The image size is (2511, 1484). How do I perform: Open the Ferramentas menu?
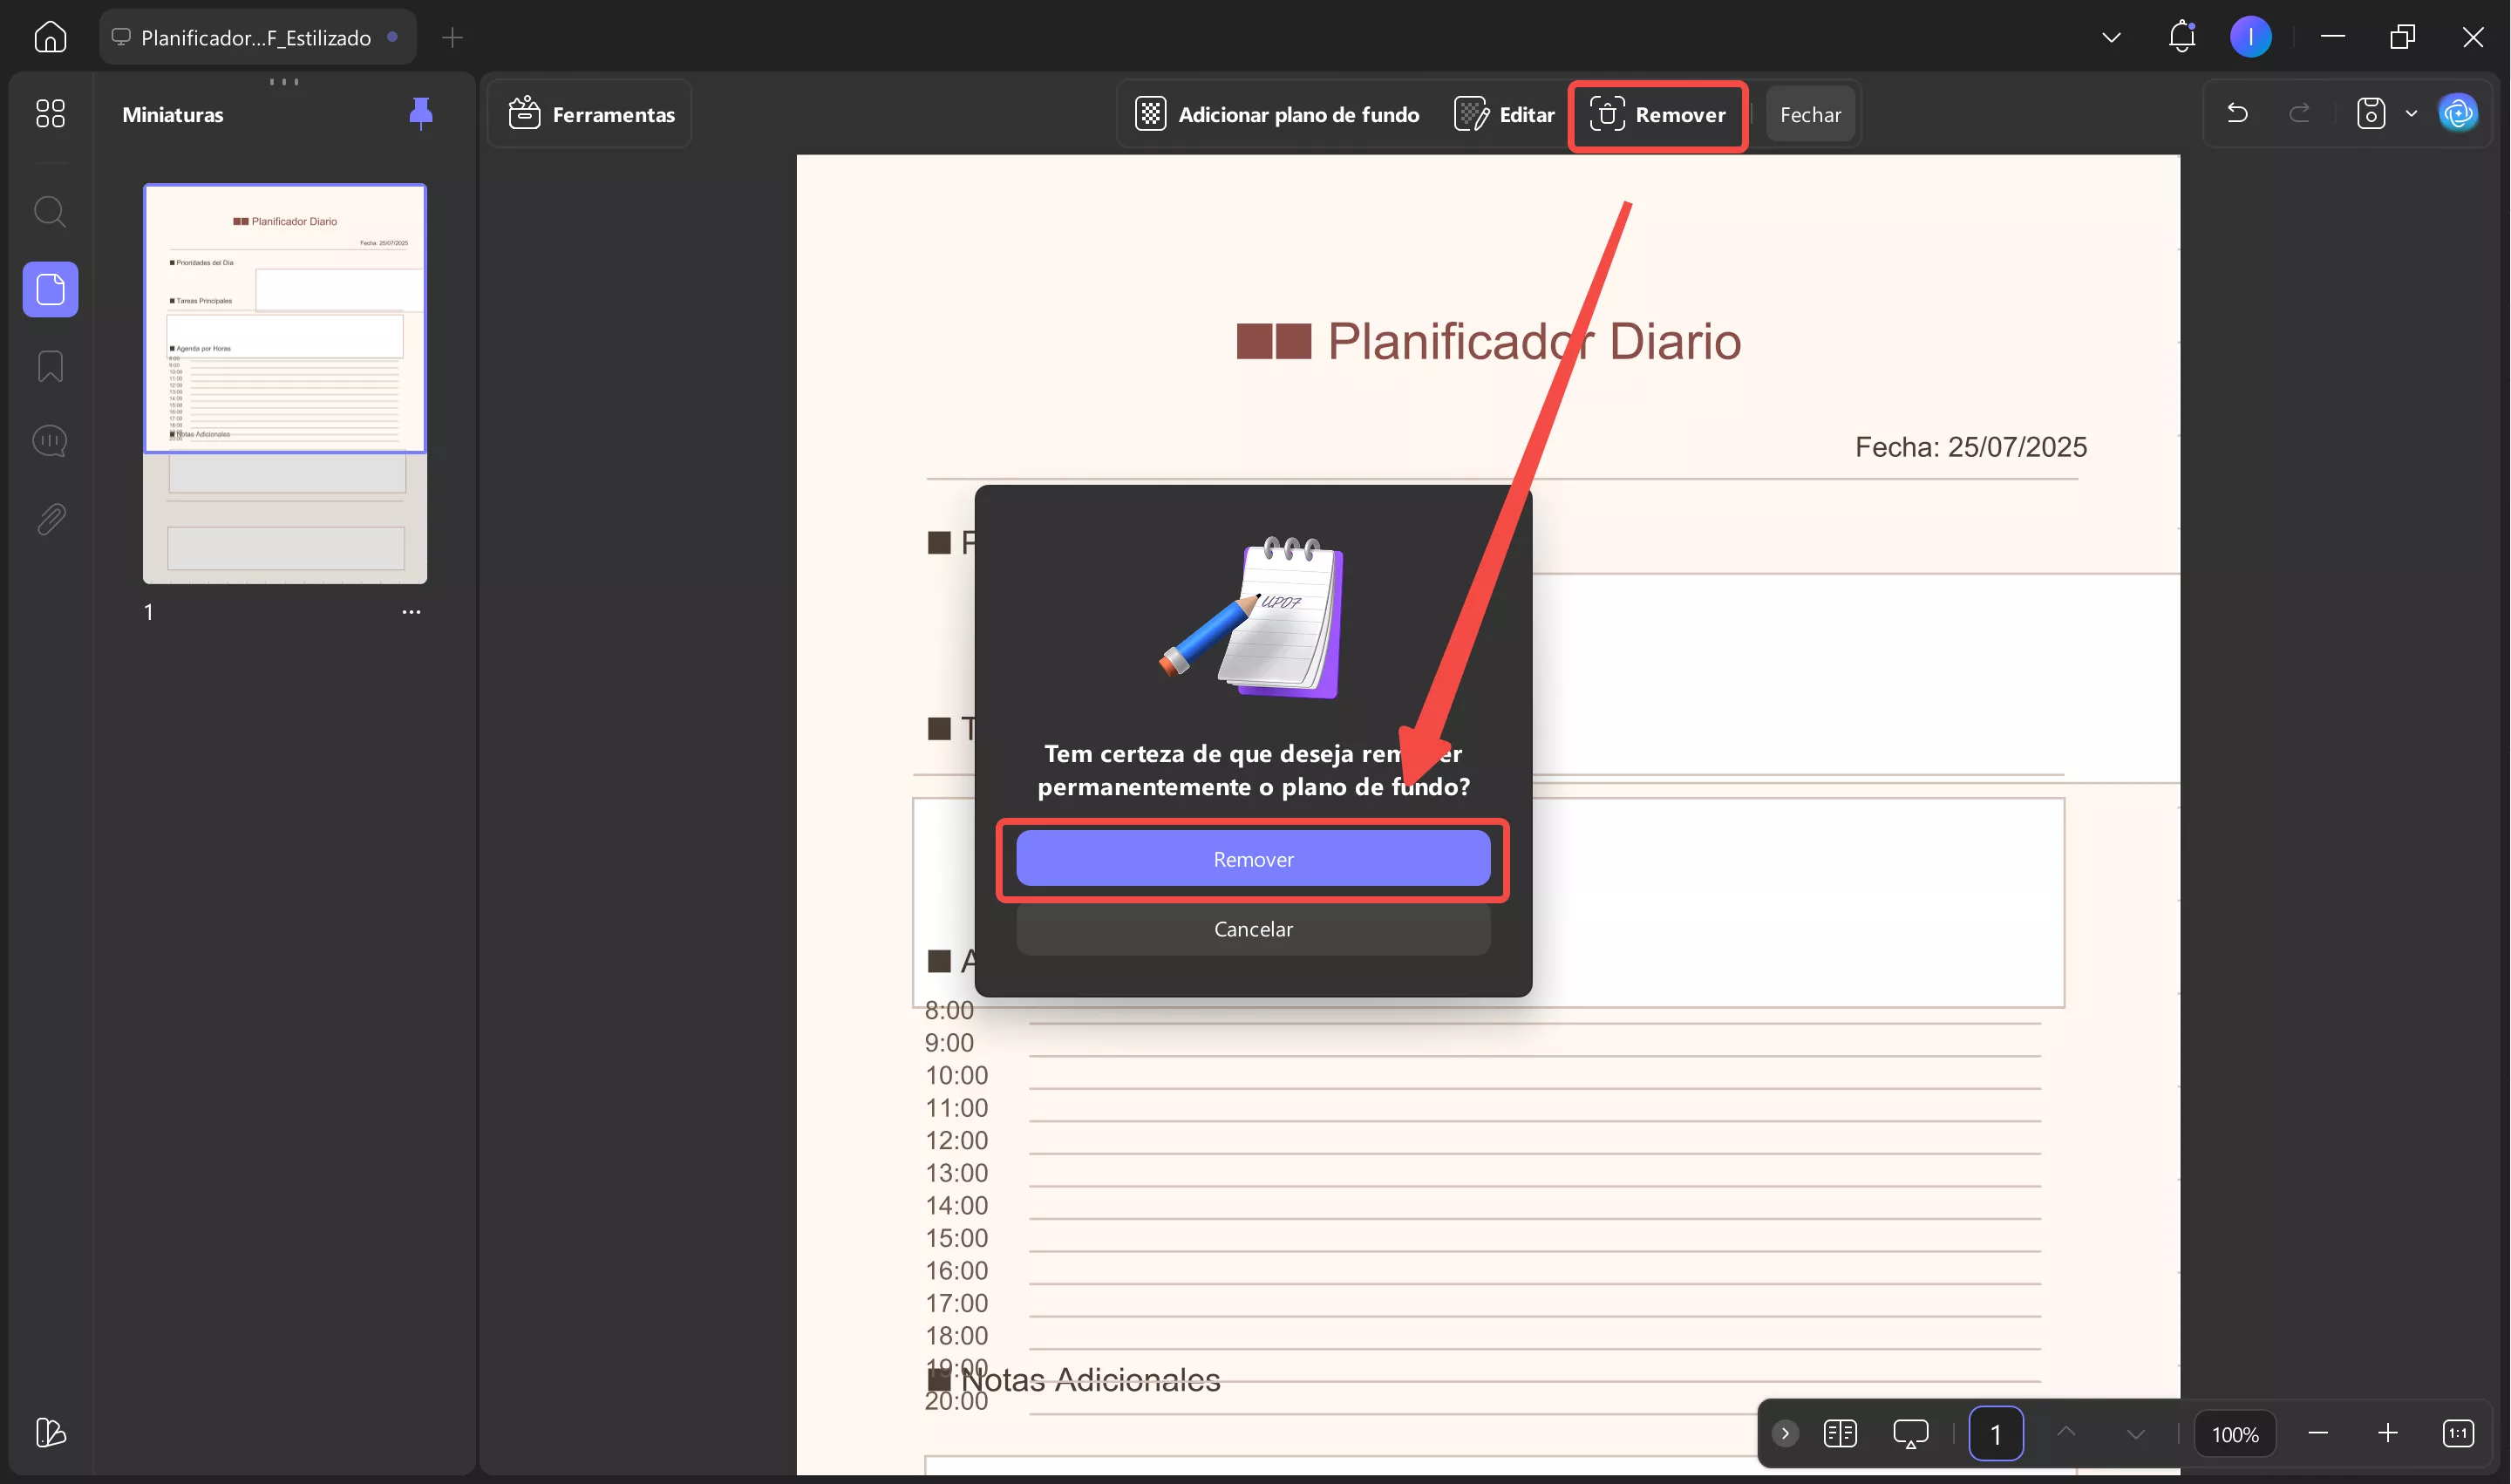click(592, 114)
